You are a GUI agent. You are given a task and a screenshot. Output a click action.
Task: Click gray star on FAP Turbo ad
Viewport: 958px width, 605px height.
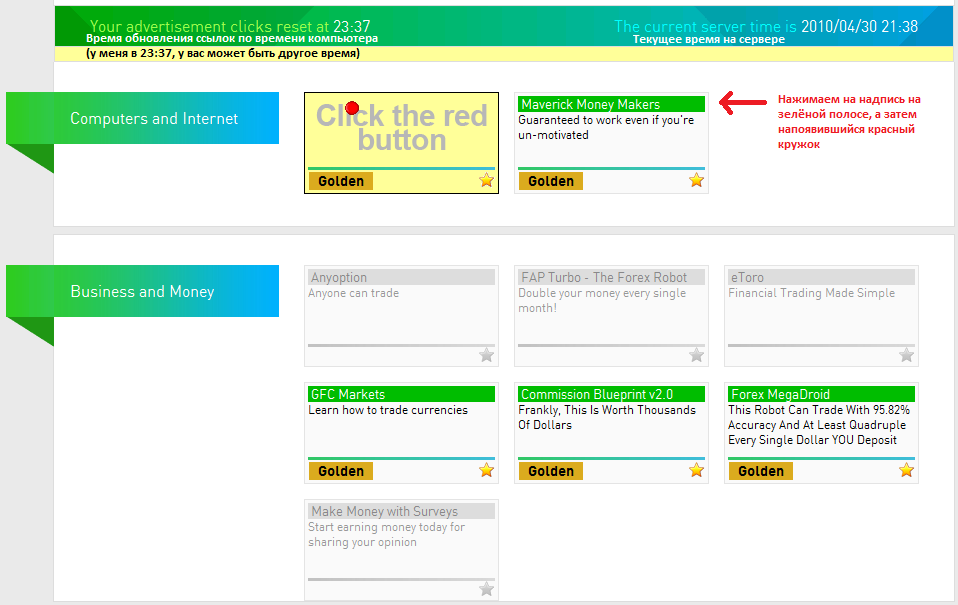[x=696, y=355]
